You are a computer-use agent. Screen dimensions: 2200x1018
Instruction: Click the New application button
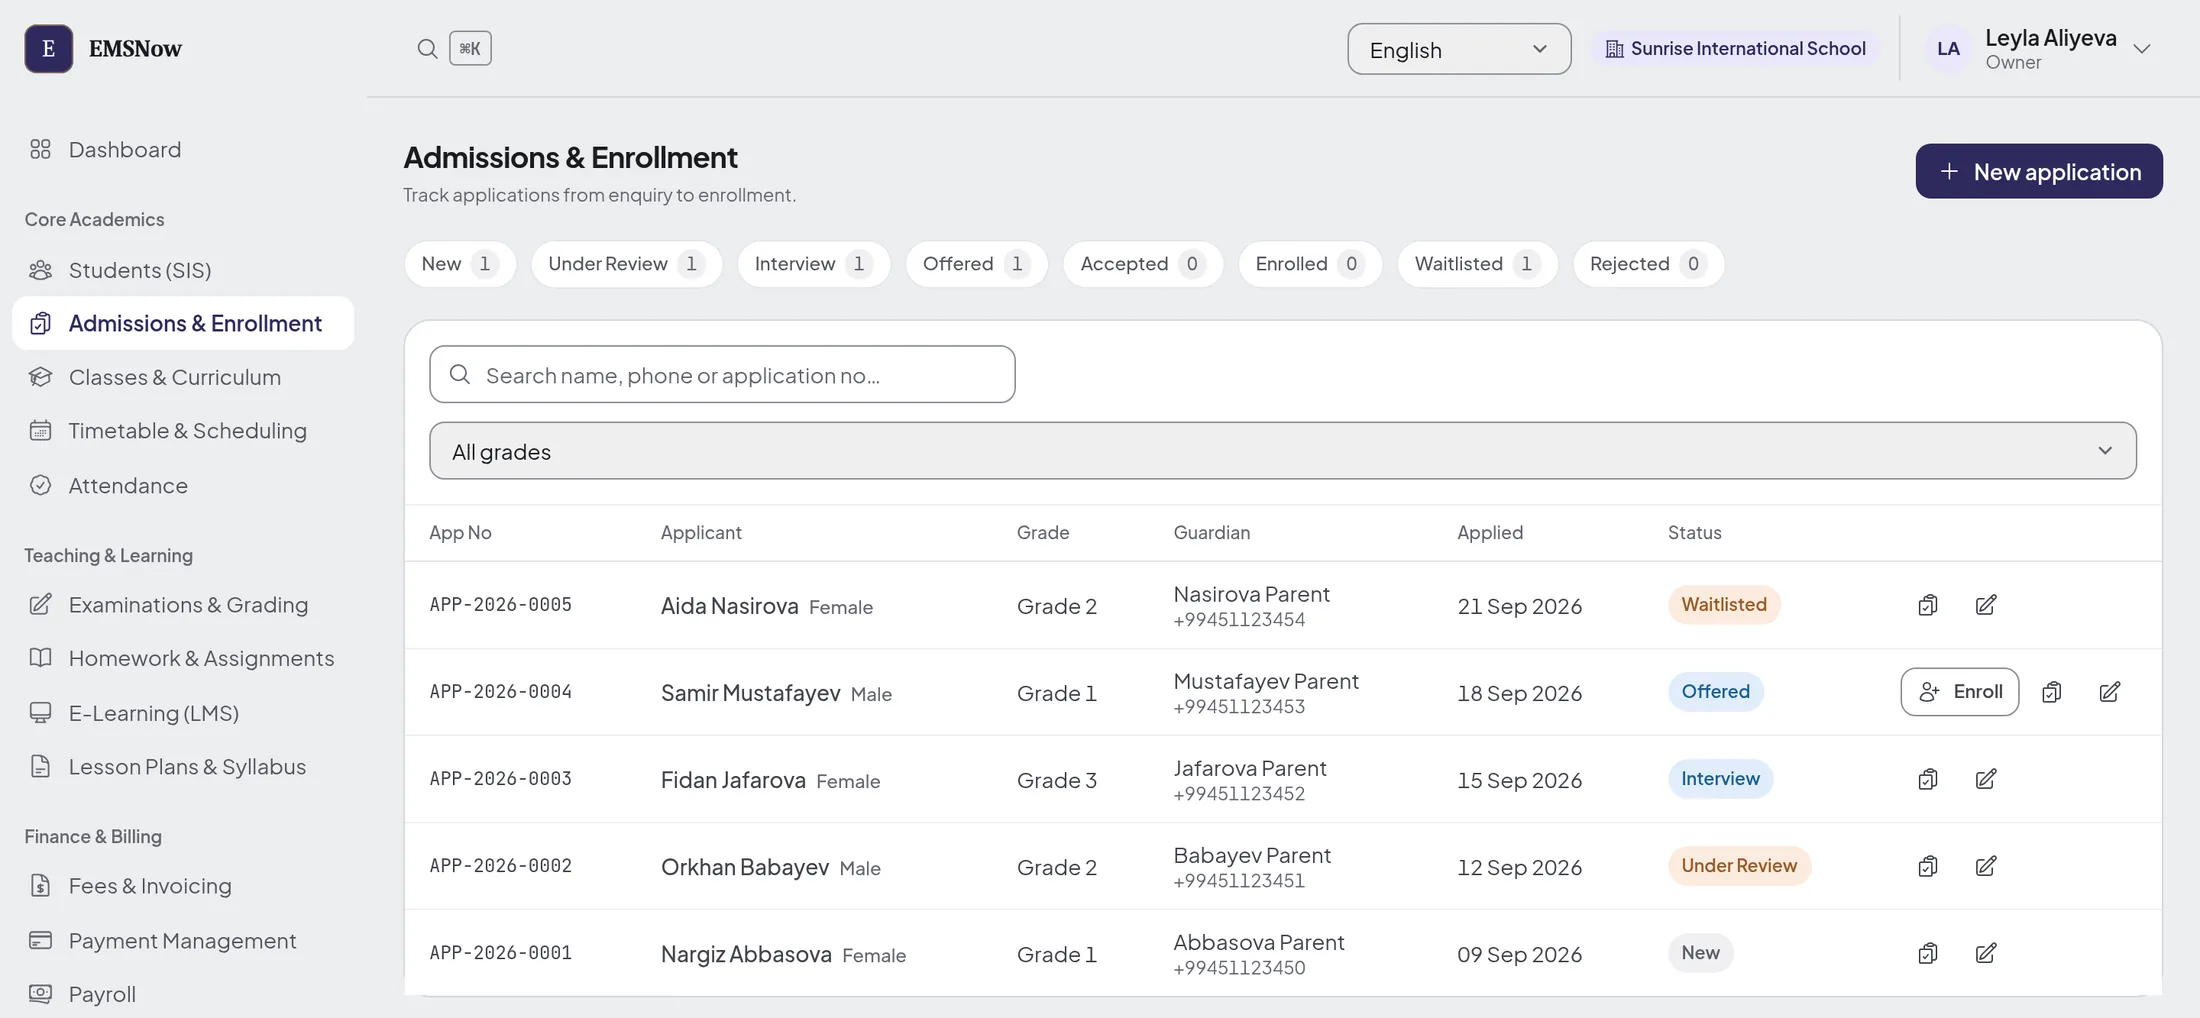pyautogui.click(x=2039, y=171)
